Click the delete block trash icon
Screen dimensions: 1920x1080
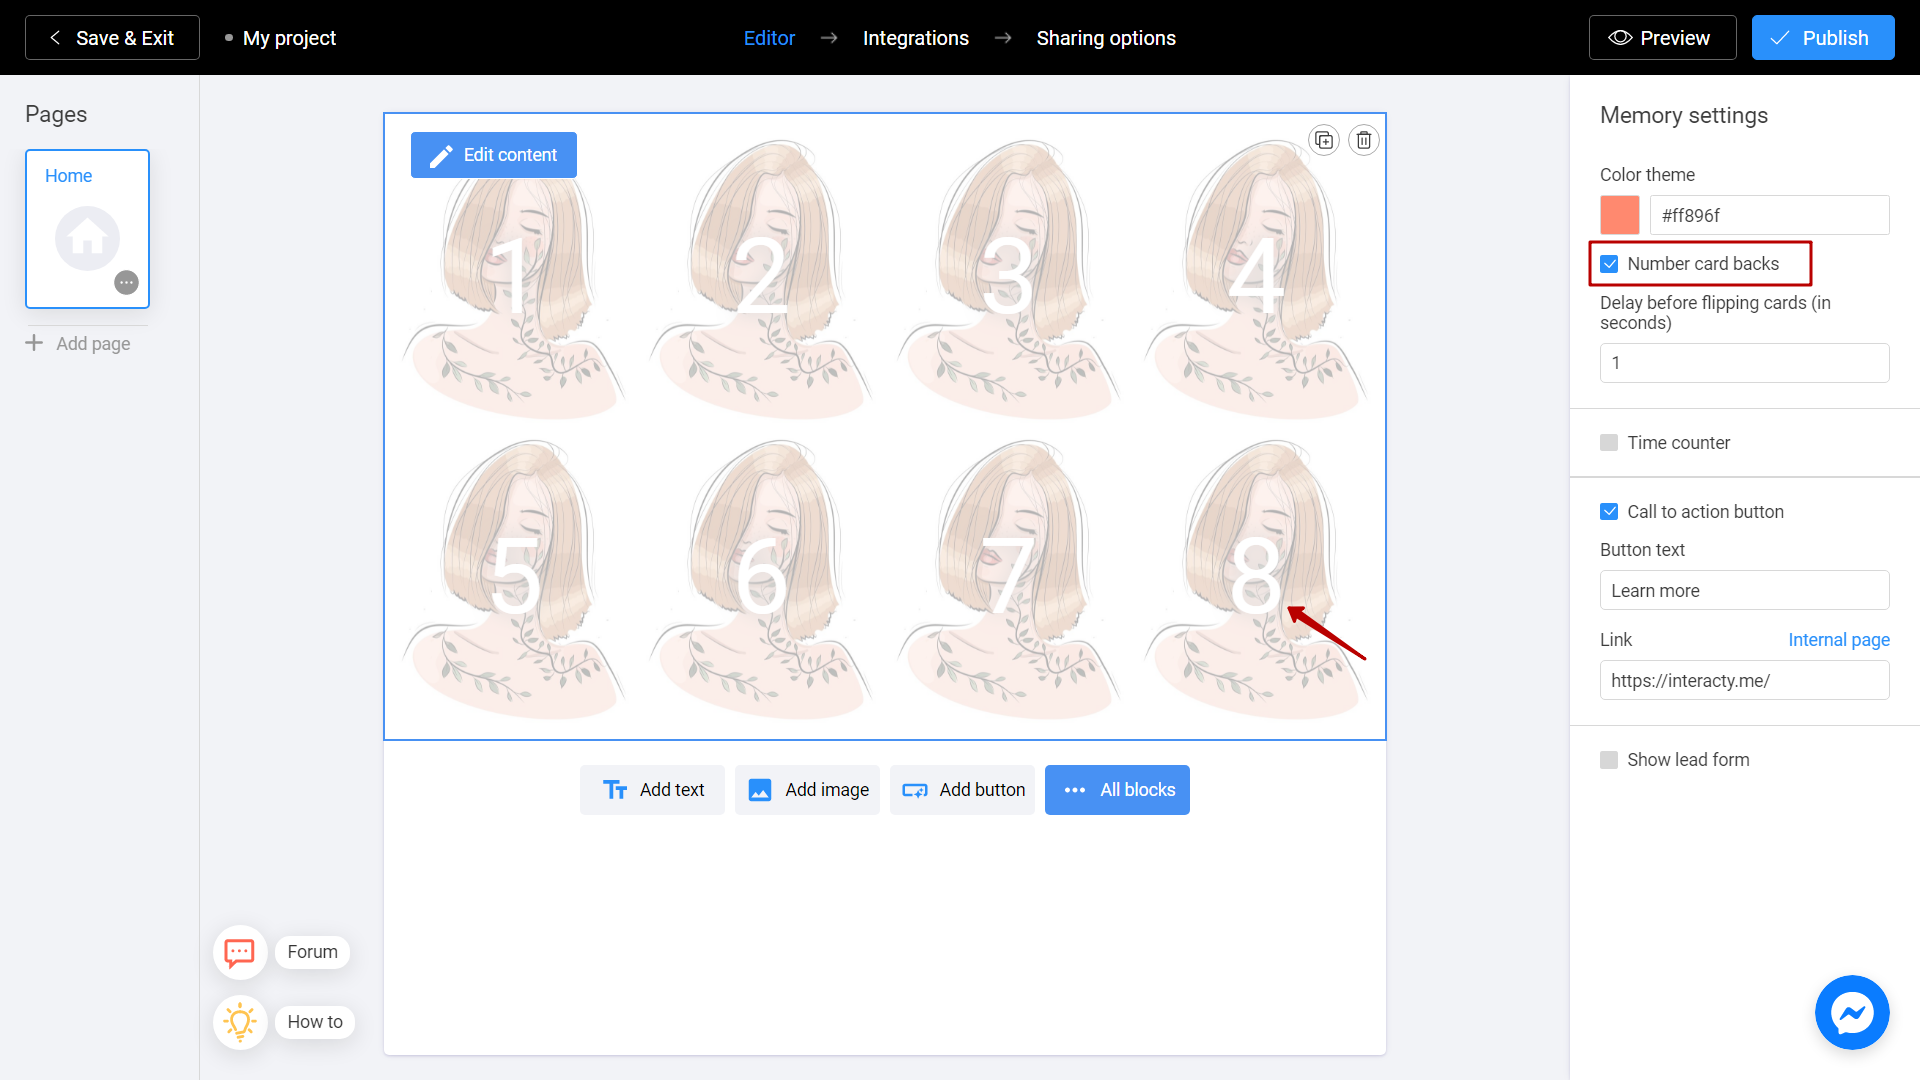pos(1364,141)
